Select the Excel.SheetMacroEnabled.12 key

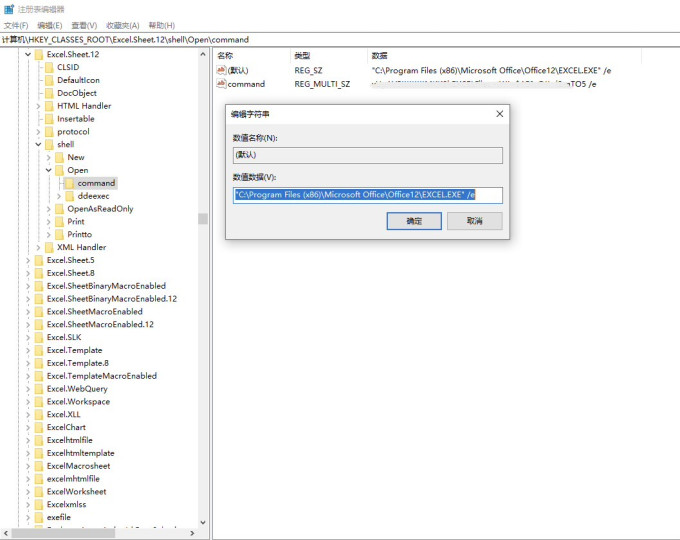click(100, 324)
